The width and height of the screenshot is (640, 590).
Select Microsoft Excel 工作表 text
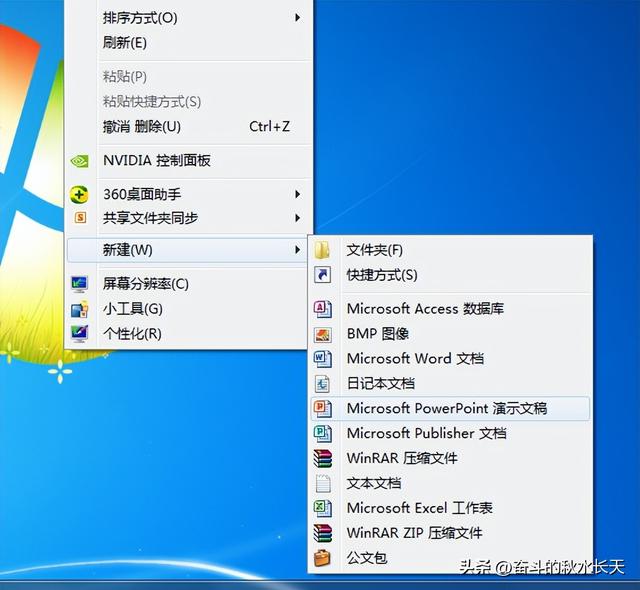click(x=420, y=508)
